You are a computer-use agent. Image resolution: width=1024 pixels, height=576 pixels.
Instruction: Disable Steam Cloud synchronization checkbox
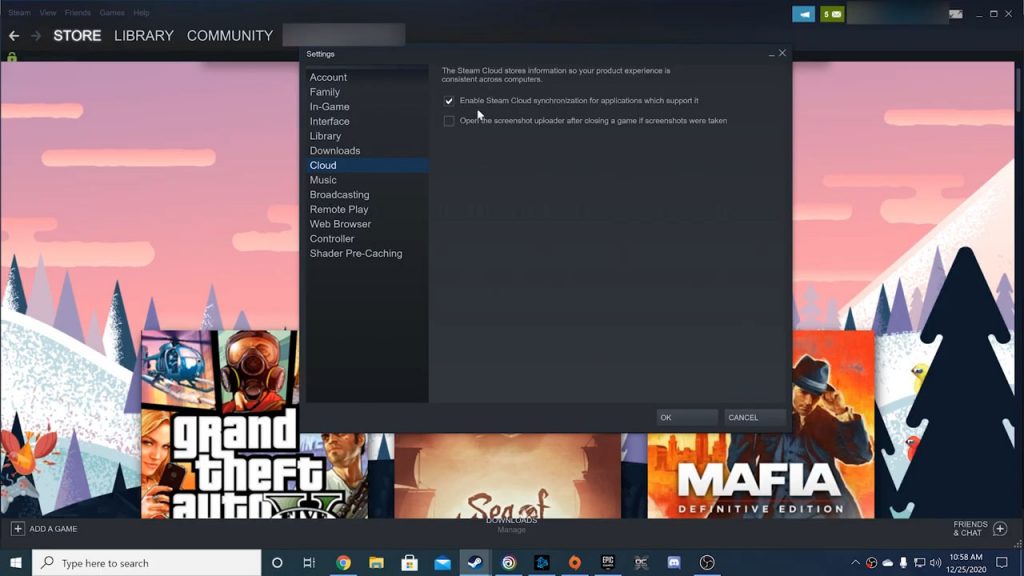pos(449,101)
